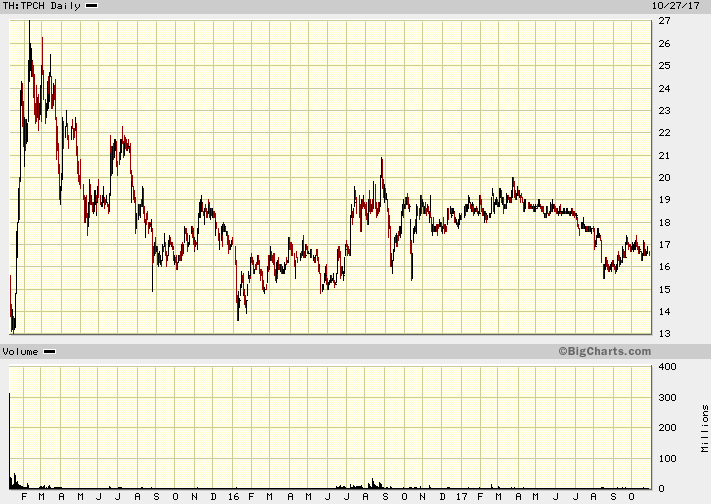This screenshot has width=711, height=504.
Task: Click the 'Volume' panel label
Action: pos(20,352)
